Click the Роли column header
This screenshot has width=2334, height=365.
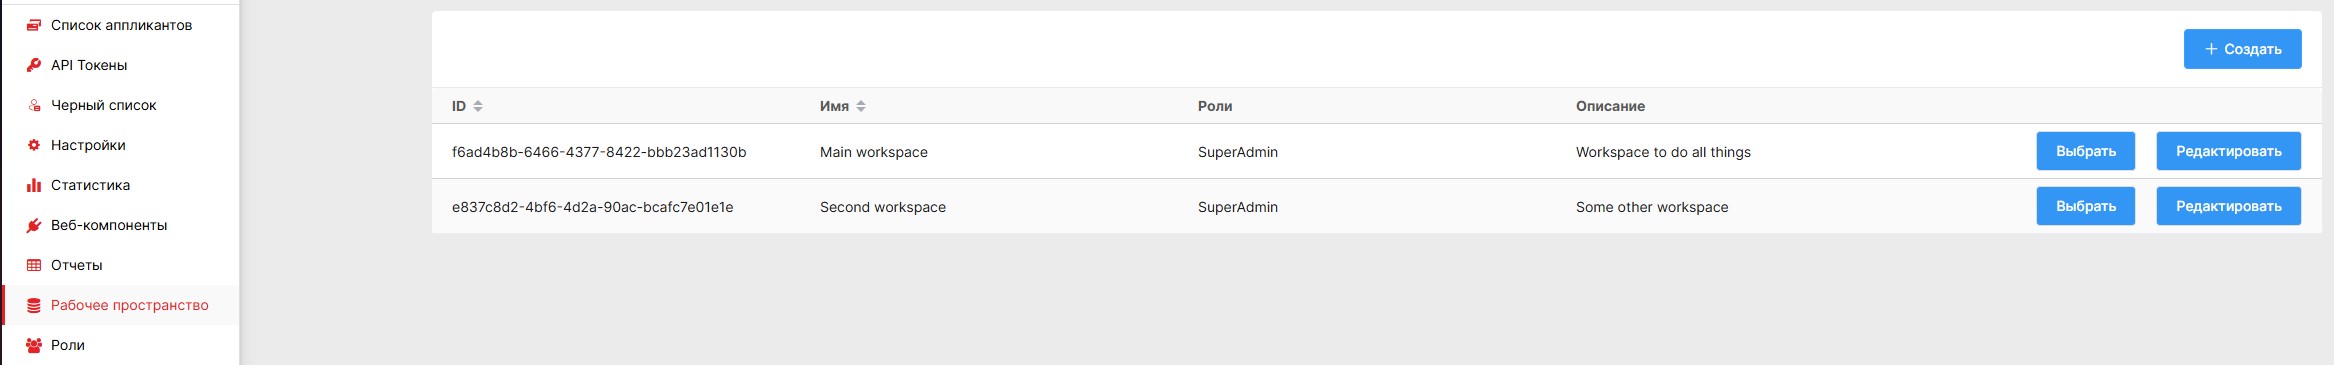pos(1215,106)
